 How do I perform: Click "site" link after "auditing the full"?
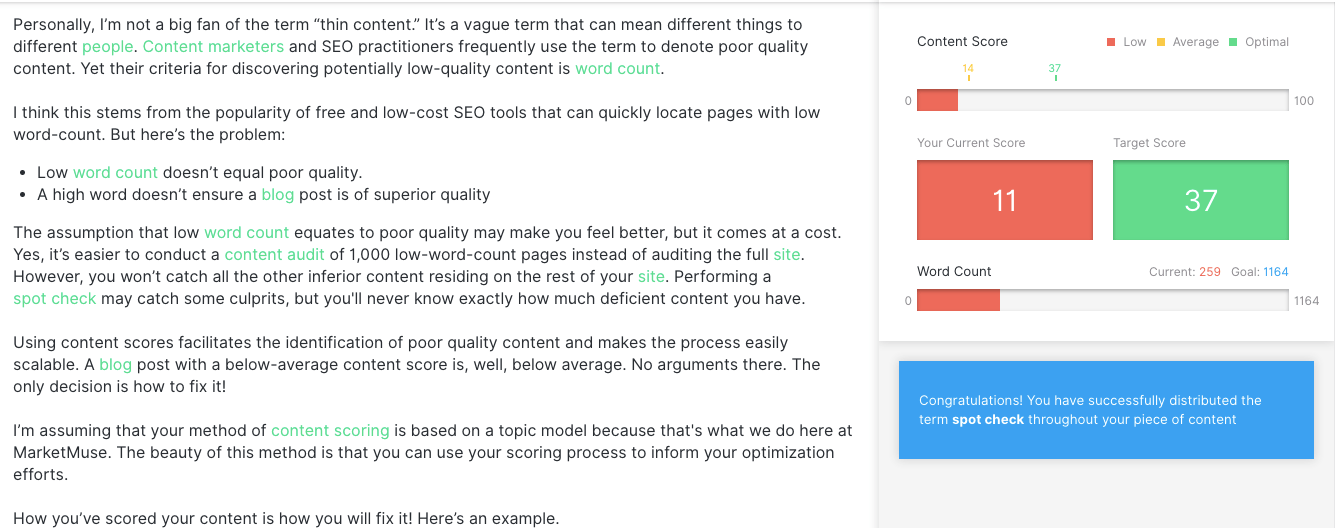[x=787, y=255]
